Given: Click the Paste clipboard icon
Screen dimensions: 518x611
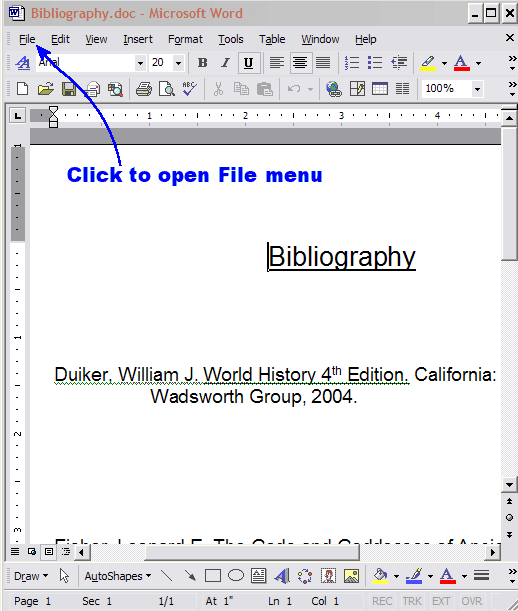Looking at the screenshot, I should (265, 89).
